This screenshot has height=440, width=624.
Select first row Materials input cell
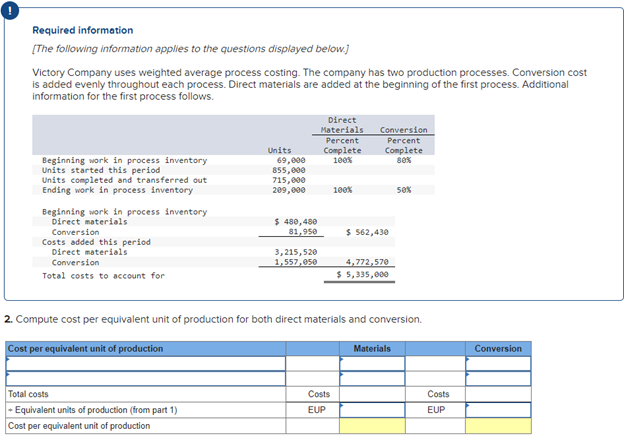coord(372,364)
